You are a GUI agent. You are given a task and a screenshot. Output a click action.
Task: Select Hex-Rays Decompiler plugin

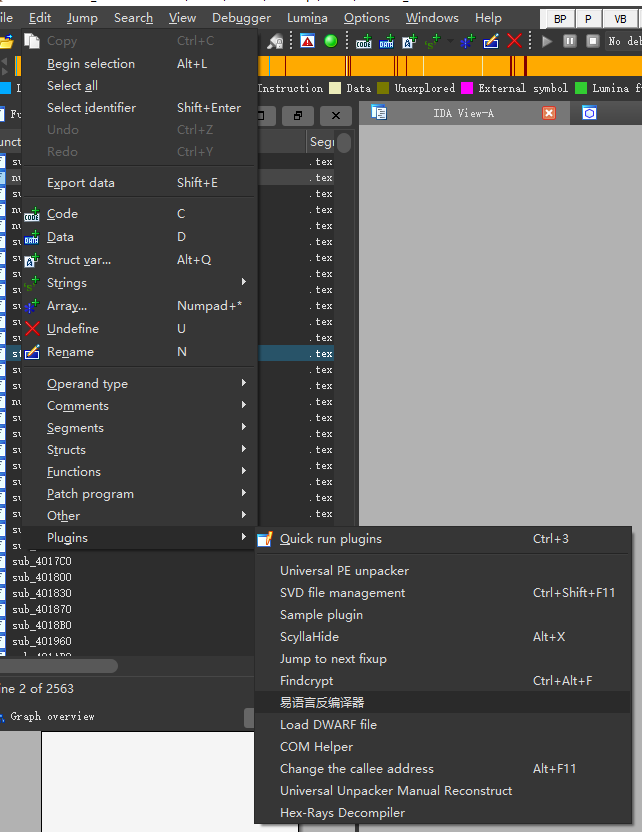tap(342, 813)
